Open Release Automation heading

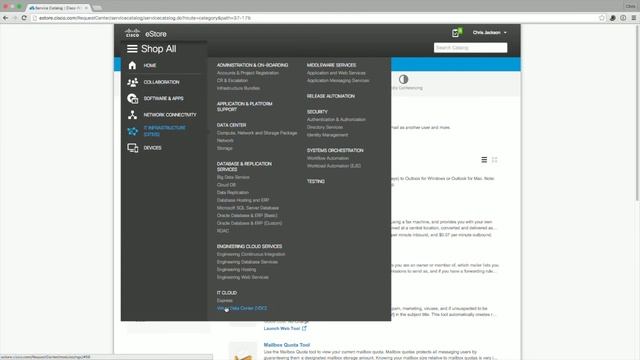(x=331, y=96)
